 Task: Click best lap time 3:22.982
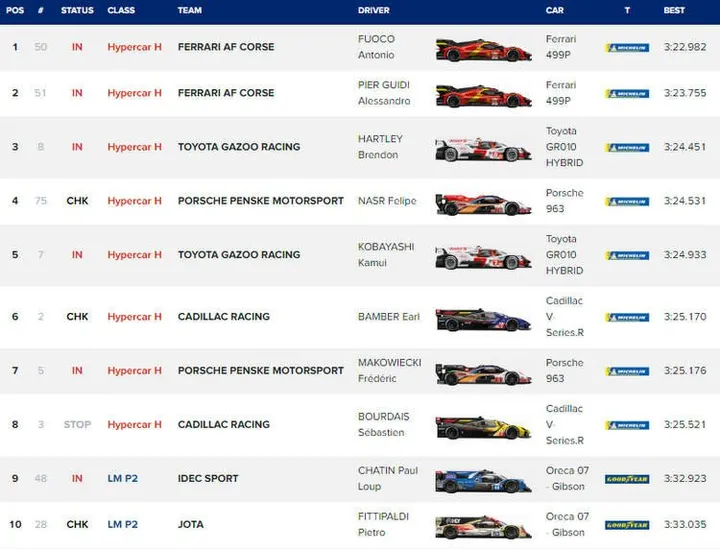[x=685, y=47]
